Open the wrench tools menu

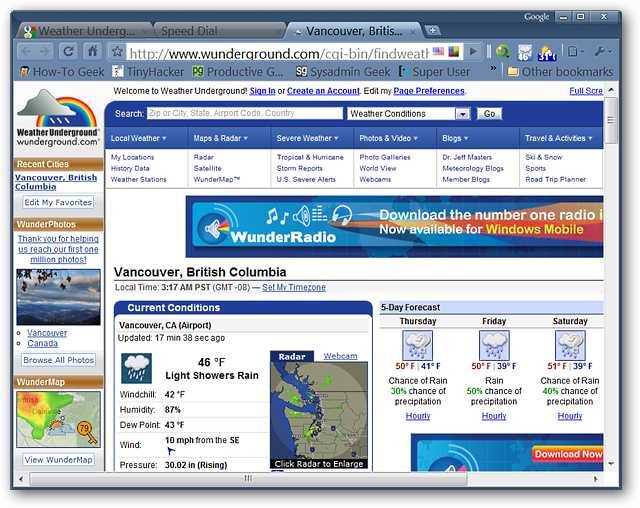click(x=602, y=51)
